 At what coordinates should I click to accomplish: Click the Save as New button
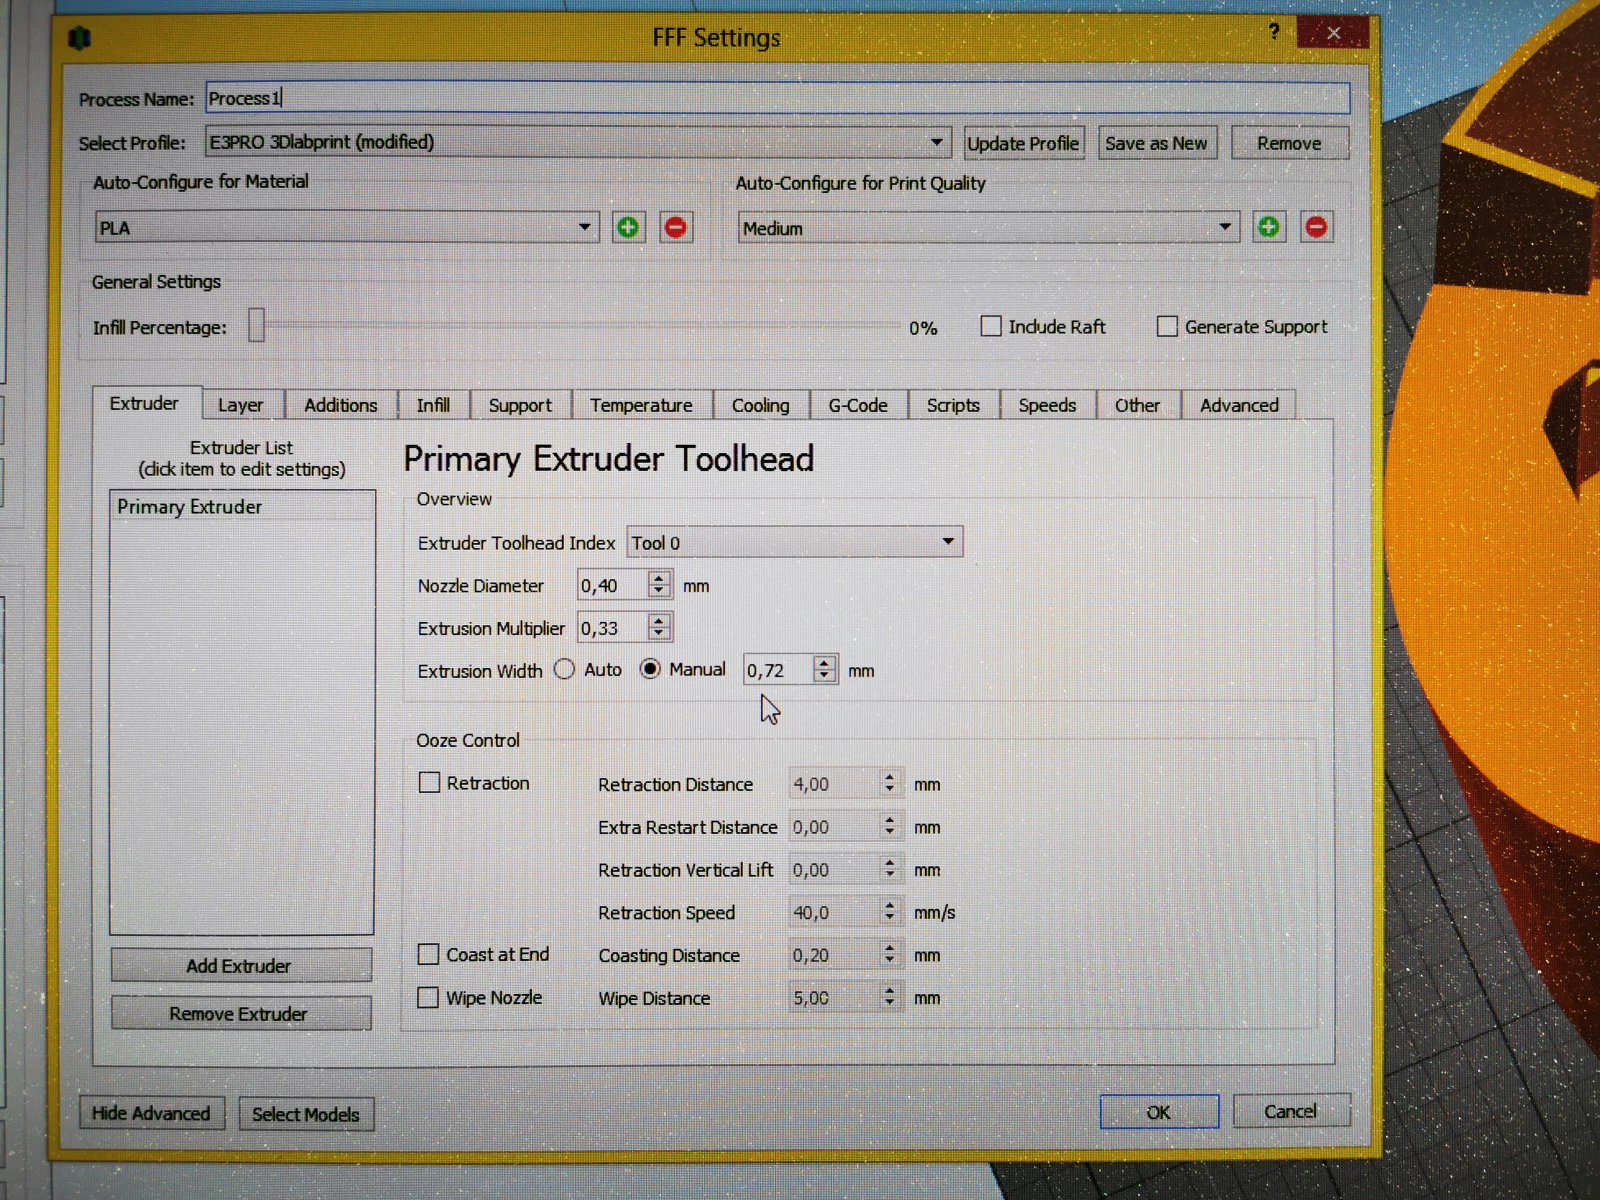pos(1156,143)
